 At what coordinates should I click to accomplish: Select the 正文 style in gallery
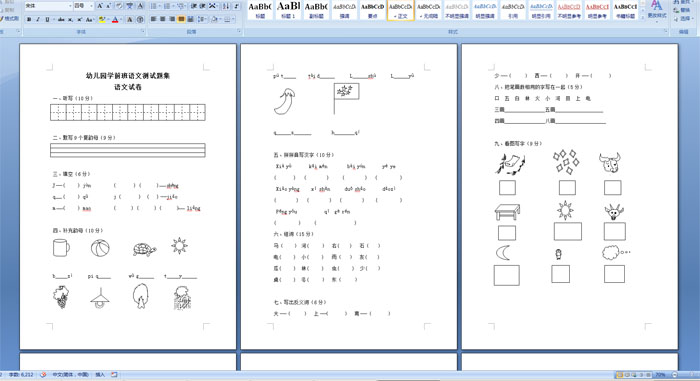(400, 10)
